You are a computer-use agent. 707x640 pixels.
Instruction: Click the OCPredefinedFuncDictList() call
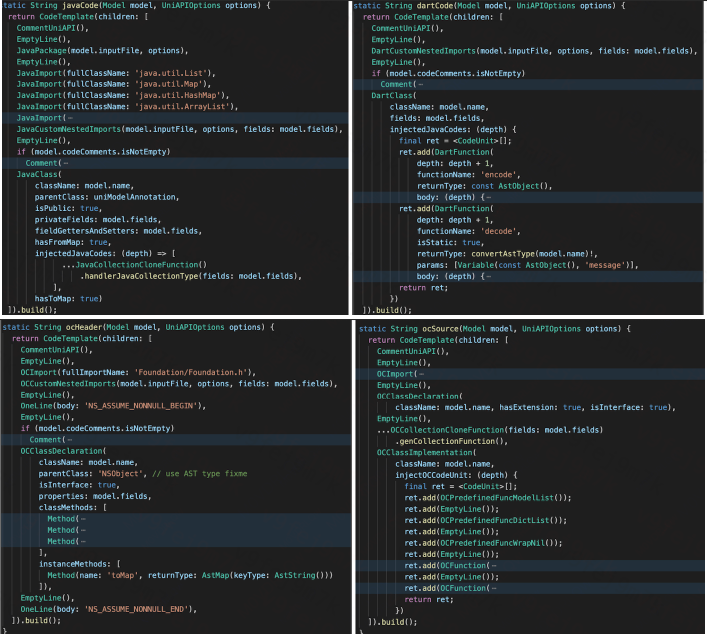(499, 520)
